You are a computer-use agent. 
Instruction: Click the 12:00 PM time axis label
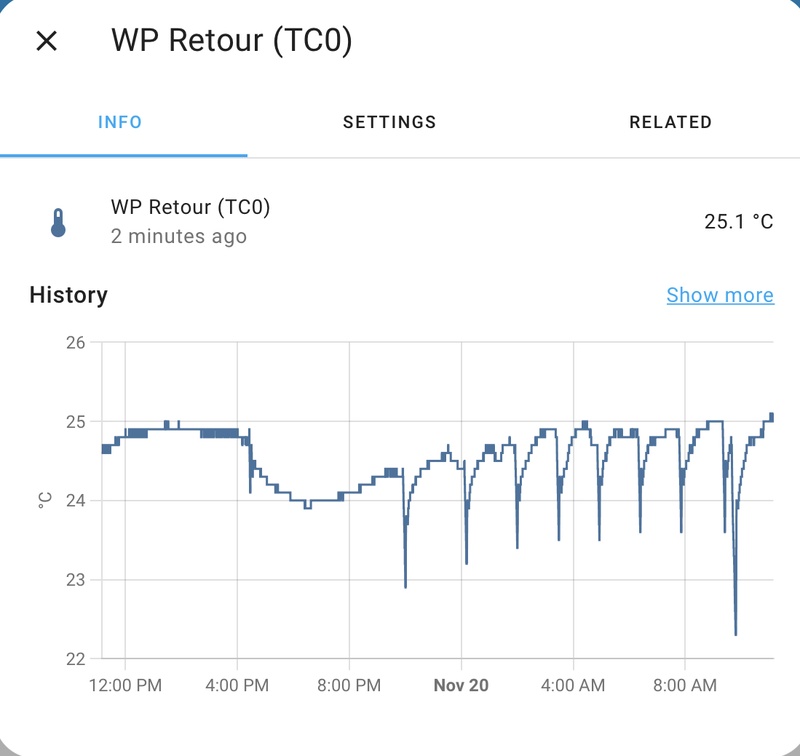tap(124, 686)
